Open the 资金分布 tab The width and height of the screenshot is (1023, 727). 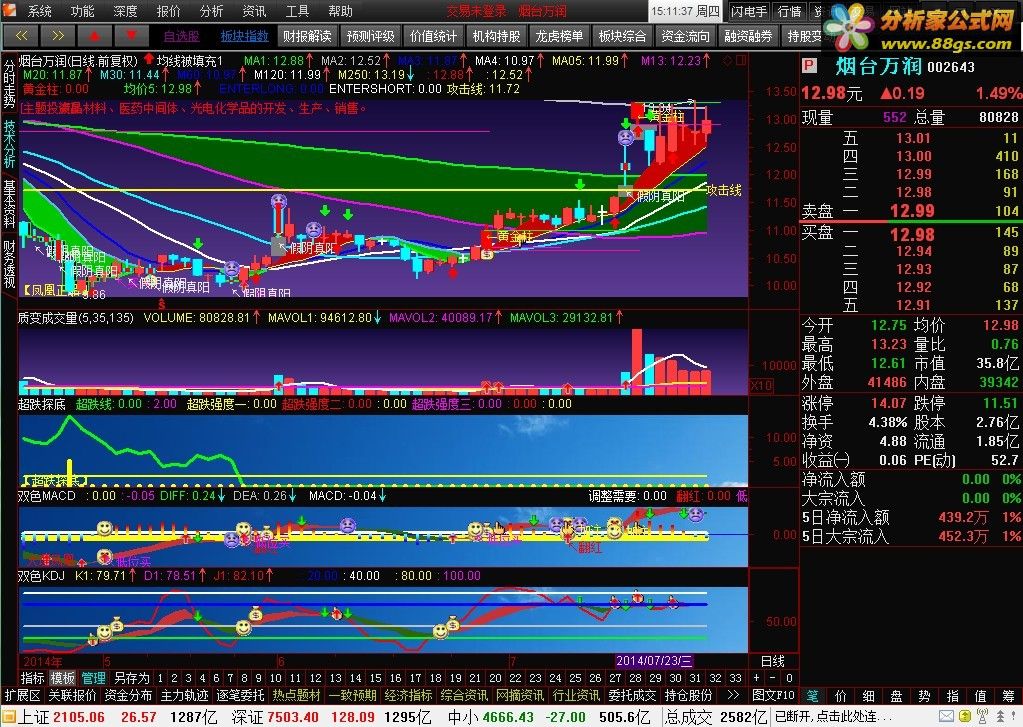(x=129, y=696)
